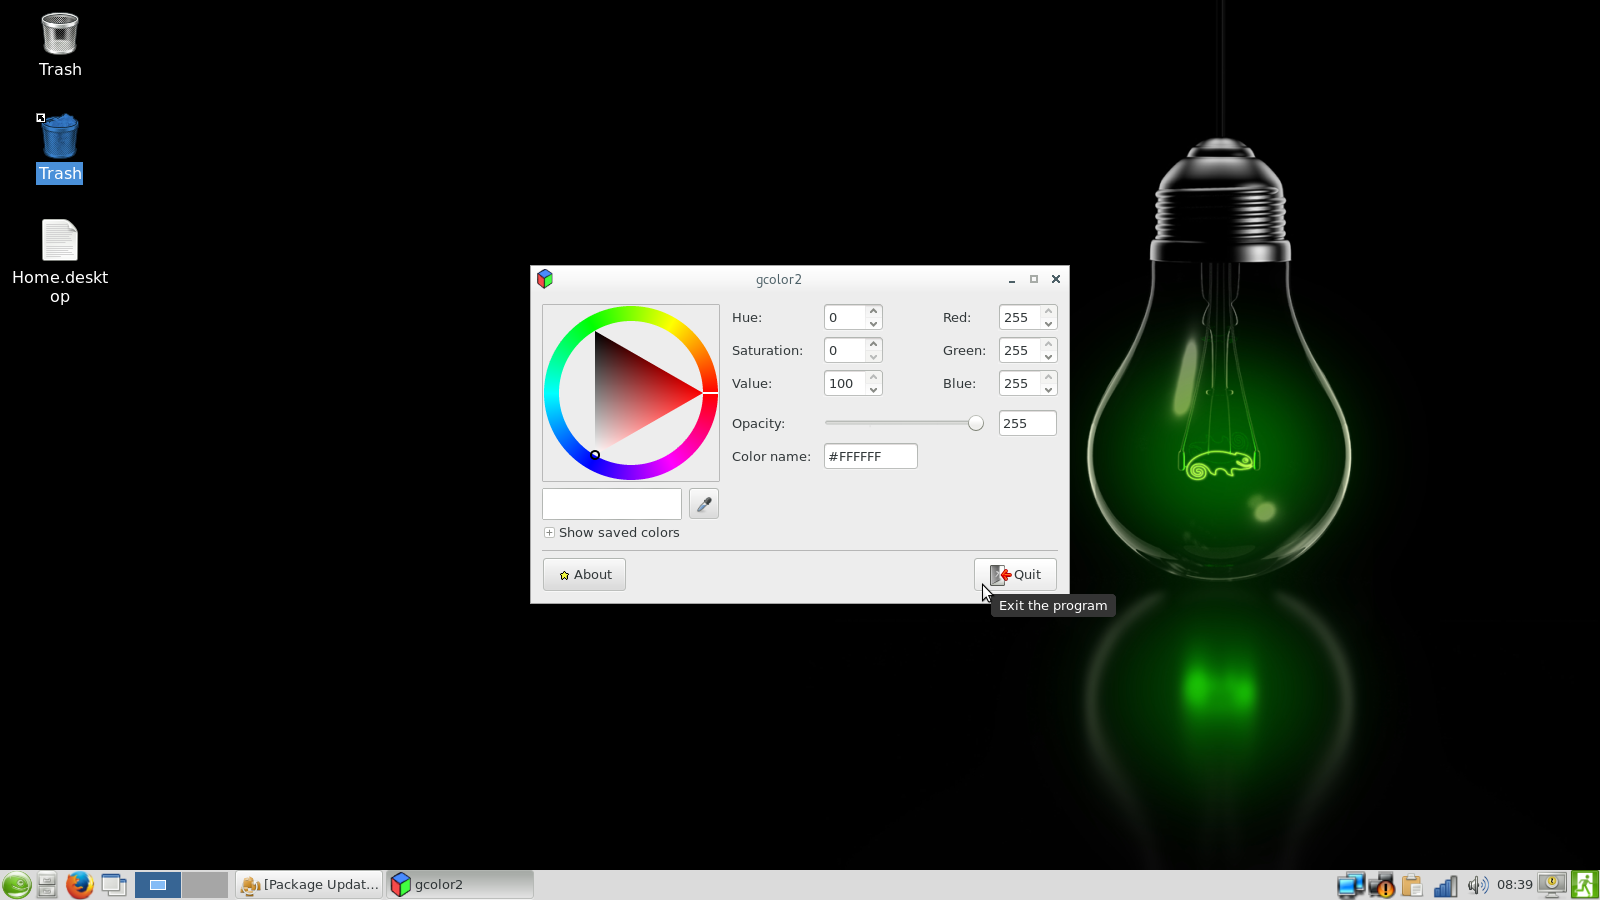Image resolution: width=1600 pixels, height=900 pixels.
Task: Open the volume control in system tray
Action: tap(1477, 885)
